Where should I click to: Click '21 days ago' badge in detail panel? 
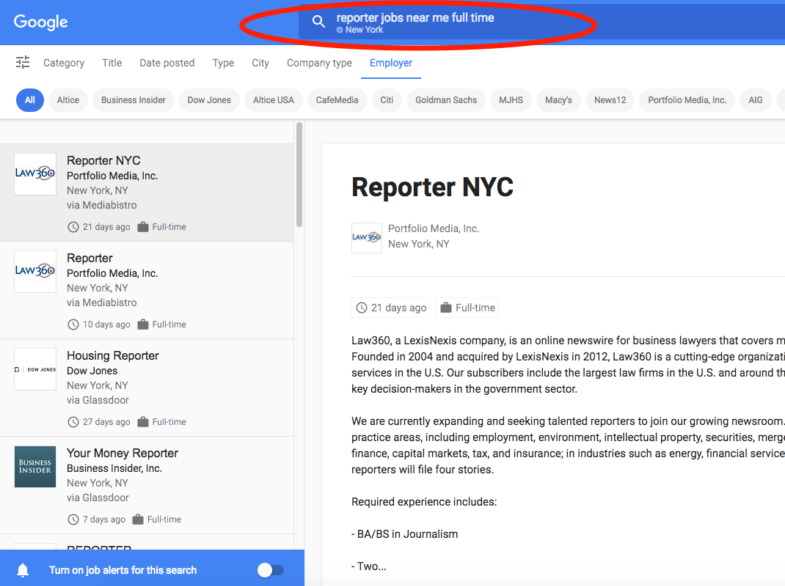(390, 308)
